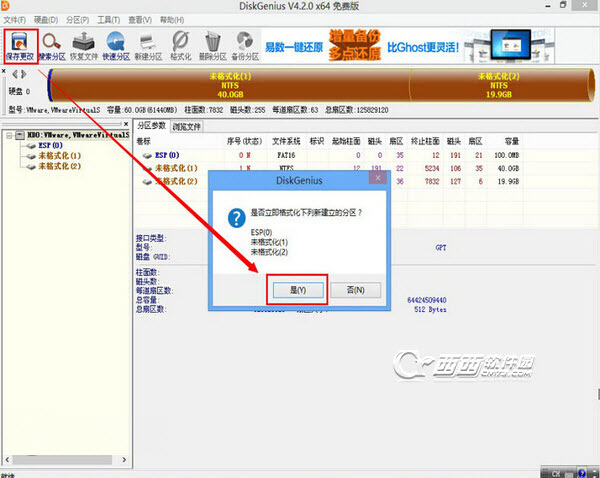Choose the 格式化 format toolbar icon
This screenshot has height=478, width=600.
pos(180,46)
